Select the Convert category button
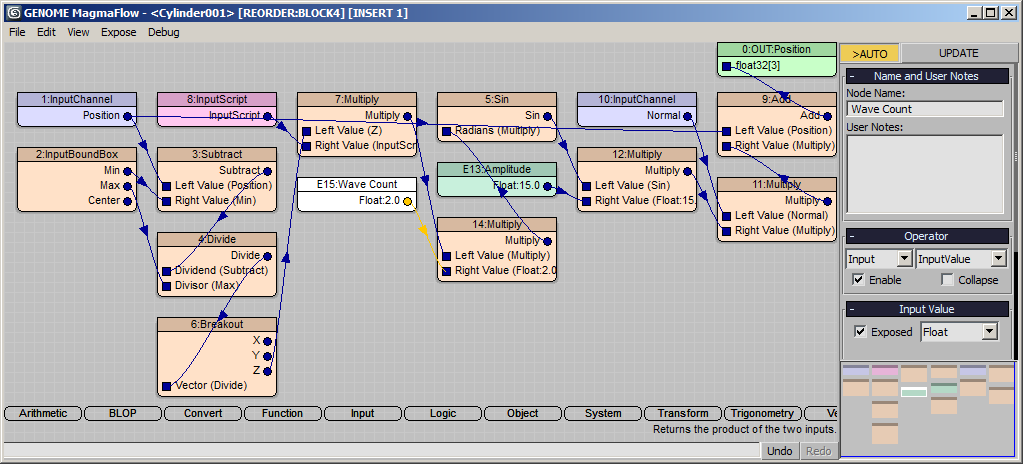This screenshot has height=464, width=1023. pos(203,413)
